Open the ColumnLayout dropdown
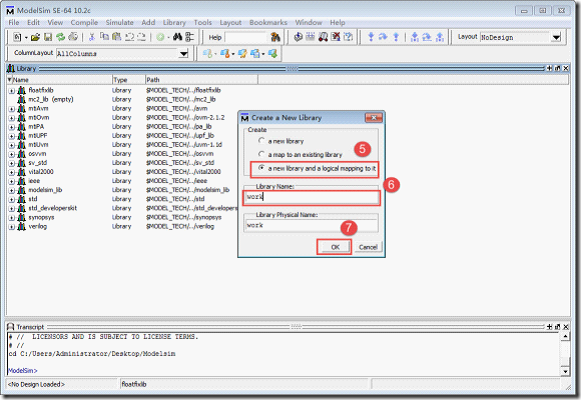 [x=183, y=54]
